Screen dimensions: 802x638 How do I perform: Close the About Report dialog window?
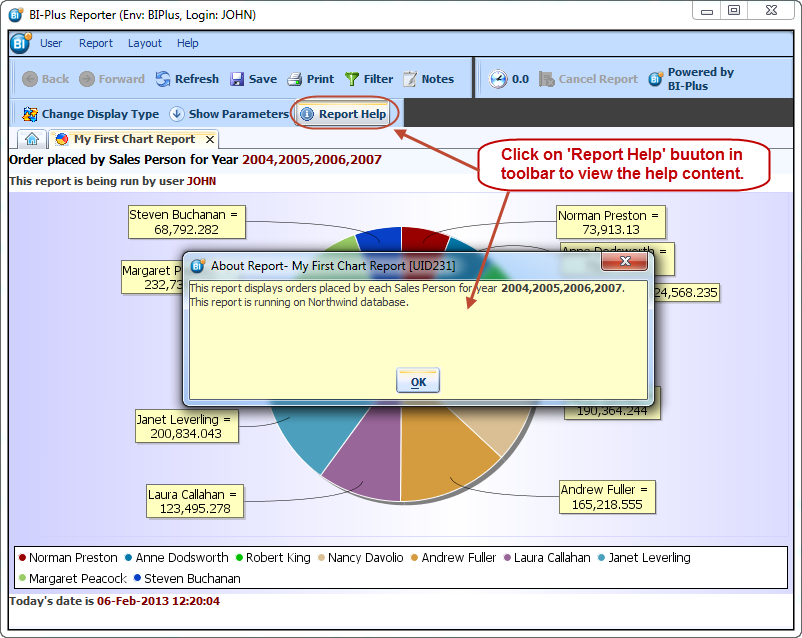pyautogui.click(x=626, y=262)
